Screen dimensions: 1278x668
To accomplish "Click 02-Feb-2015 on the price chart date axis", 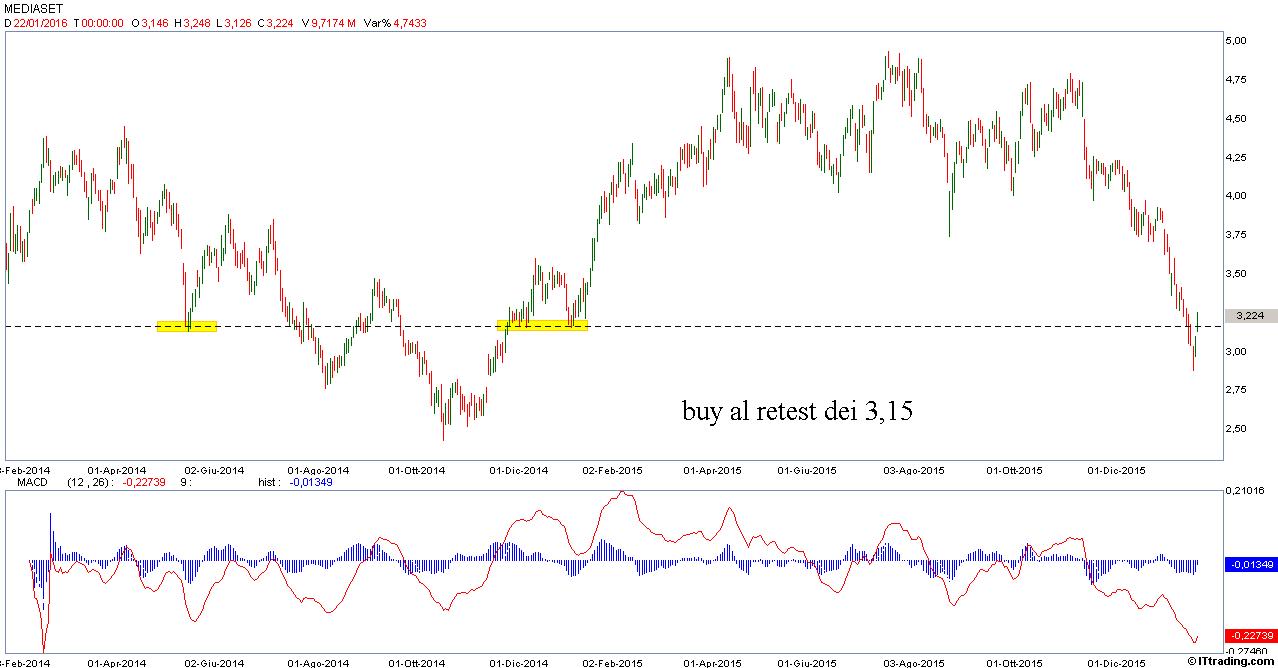I will (x=613, y=469).
